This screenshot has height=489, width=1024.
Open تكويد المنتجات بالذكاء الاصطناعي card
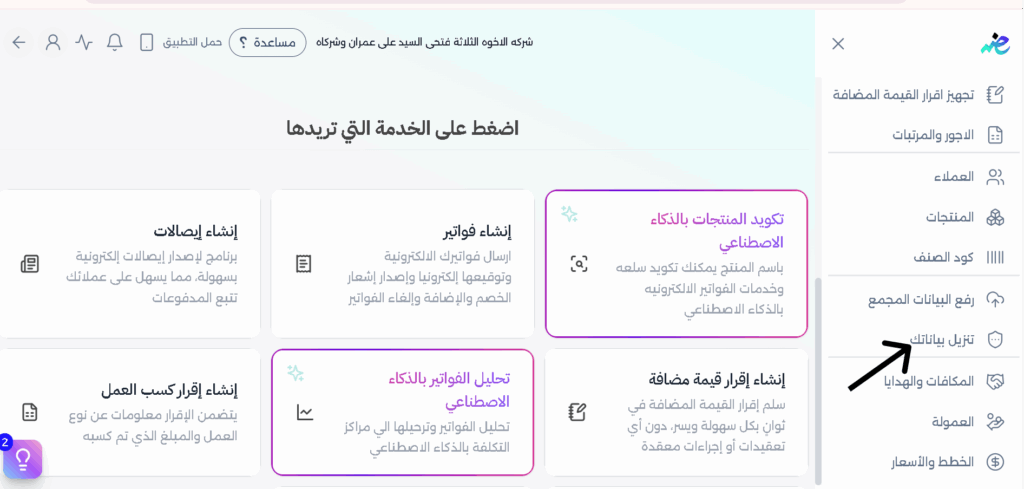coord(677,264)
